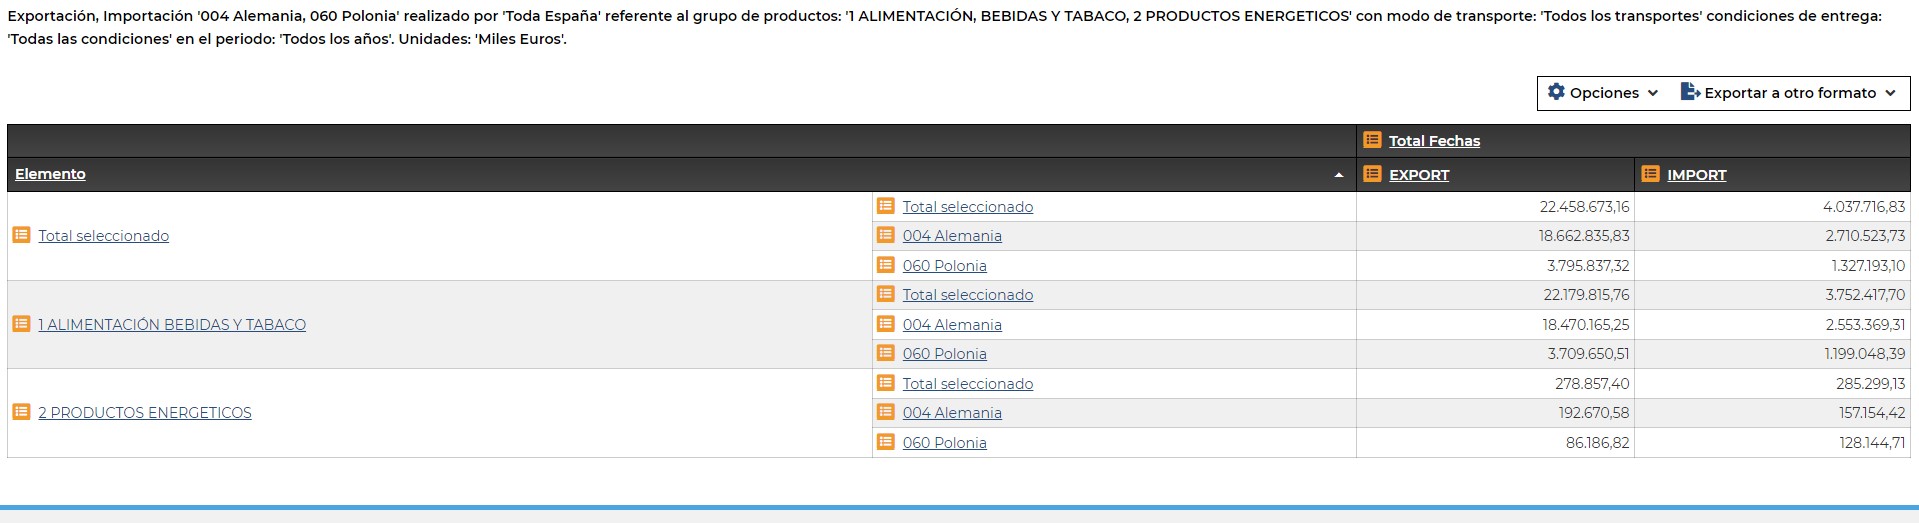Open the Opciones dropdown chevron
Screen dimensions: 1919x523
(1653, 93)
